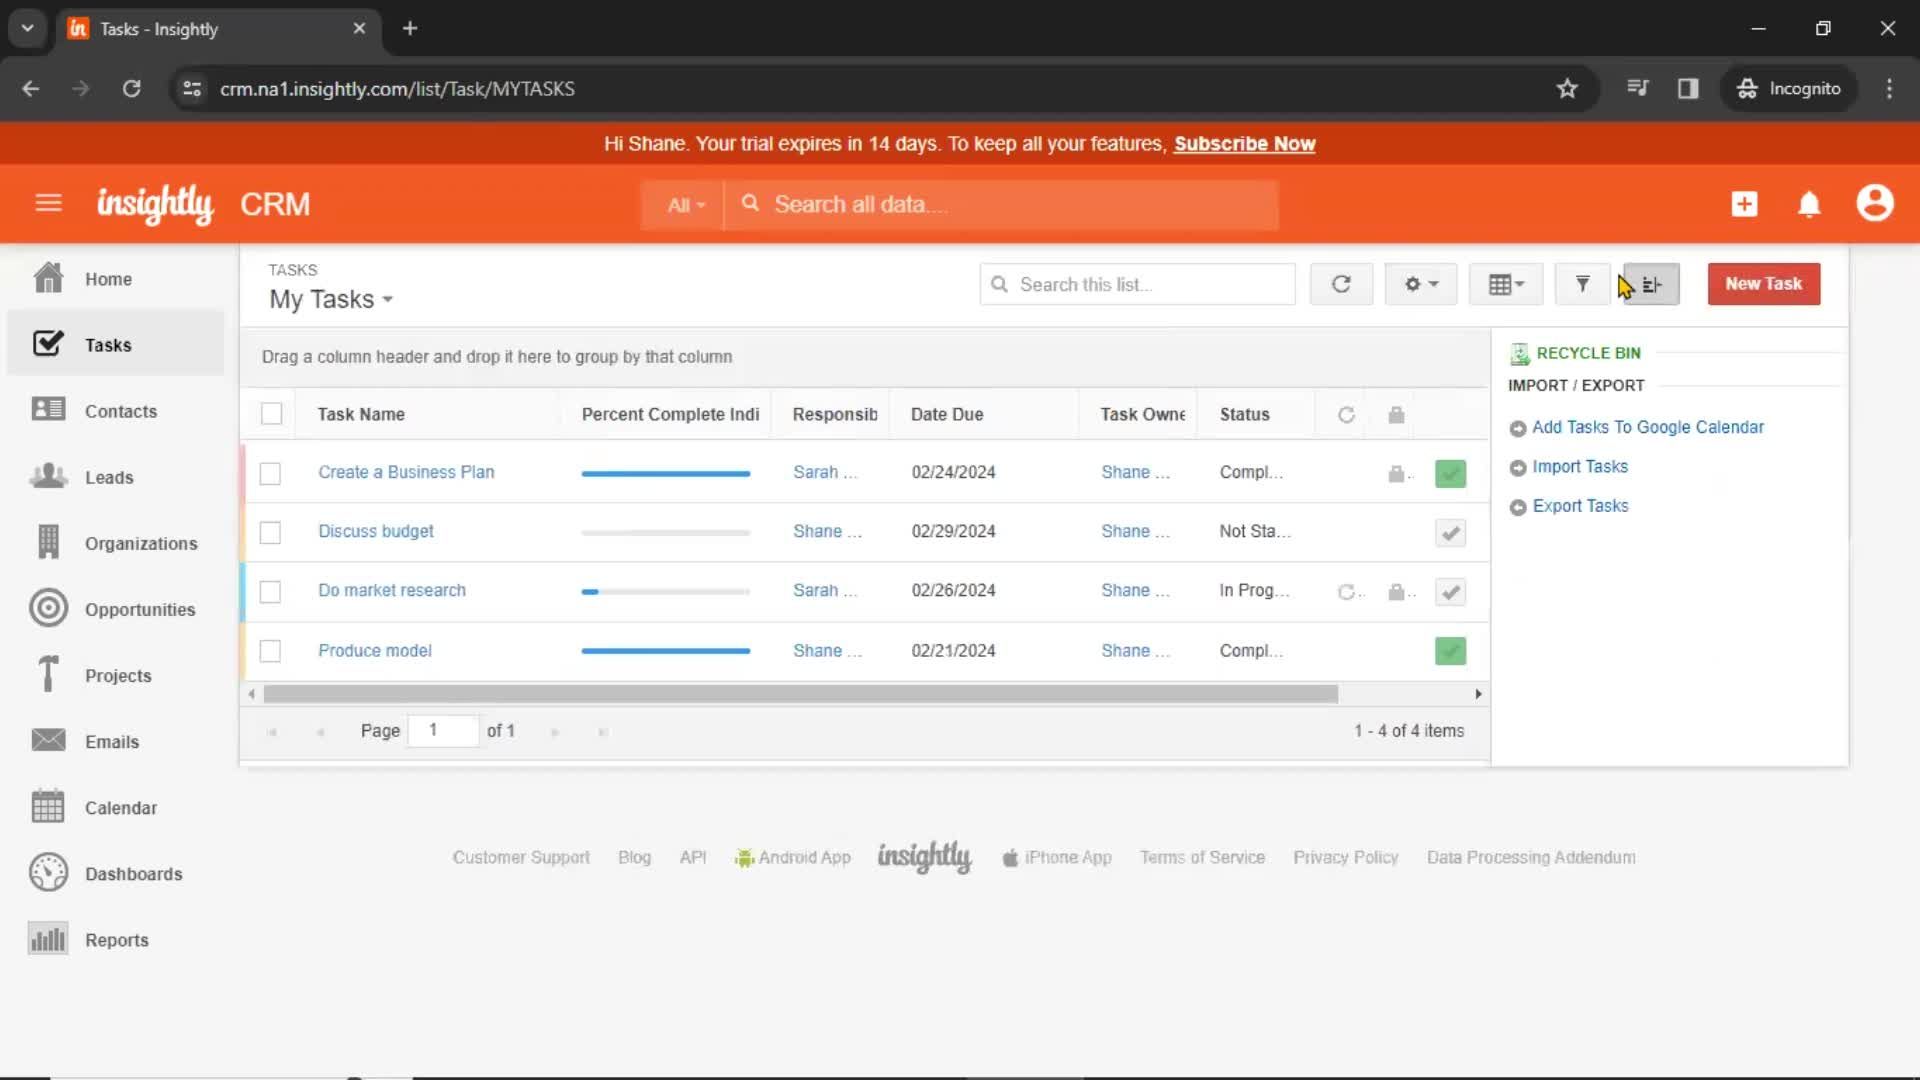Screen dimensions: 1920x1080
Task: Open the table view layout dropdown
Action: pyautogui.click(x=1506, y=284)
